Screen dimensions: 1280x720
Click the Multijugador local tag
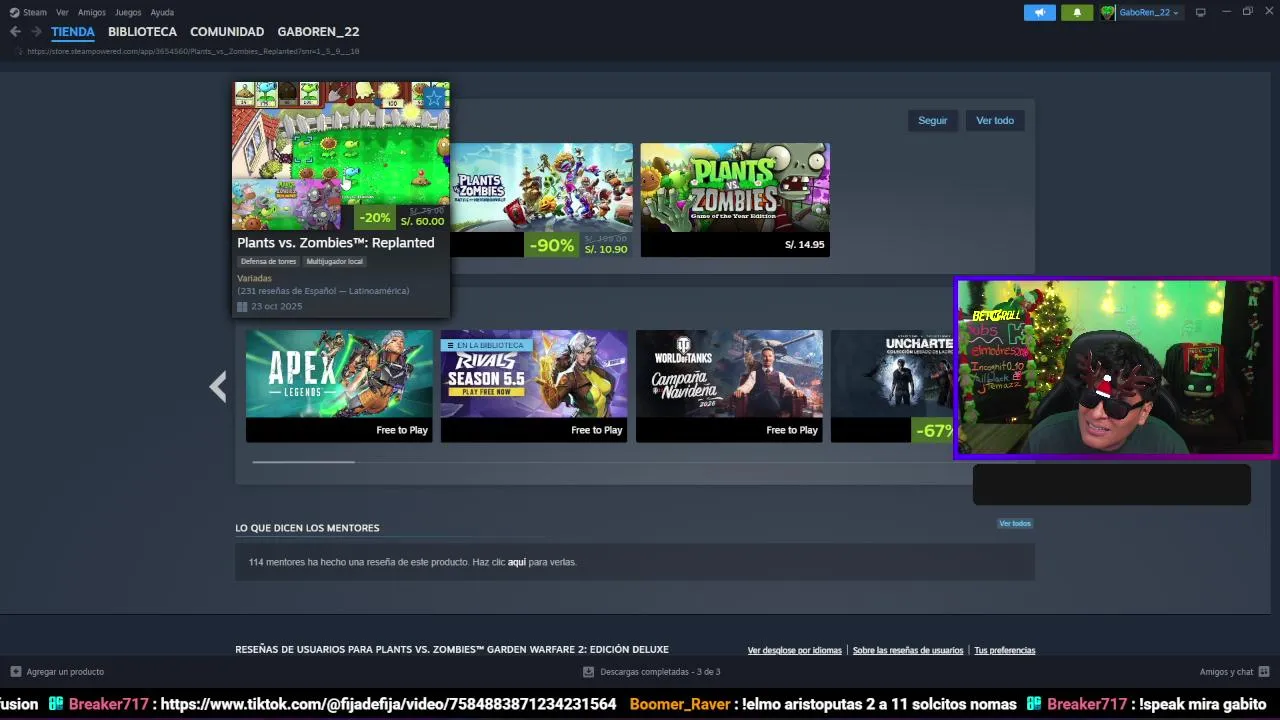[x=335, y=261]
